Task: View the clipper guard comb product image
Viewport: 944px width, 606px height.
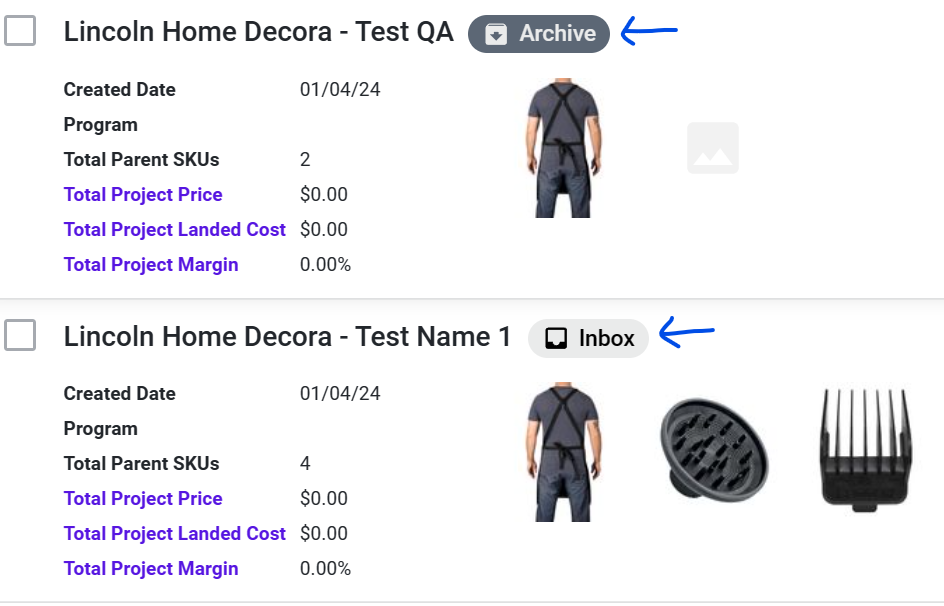Action: pyautogui.click(x=866, y=452)
